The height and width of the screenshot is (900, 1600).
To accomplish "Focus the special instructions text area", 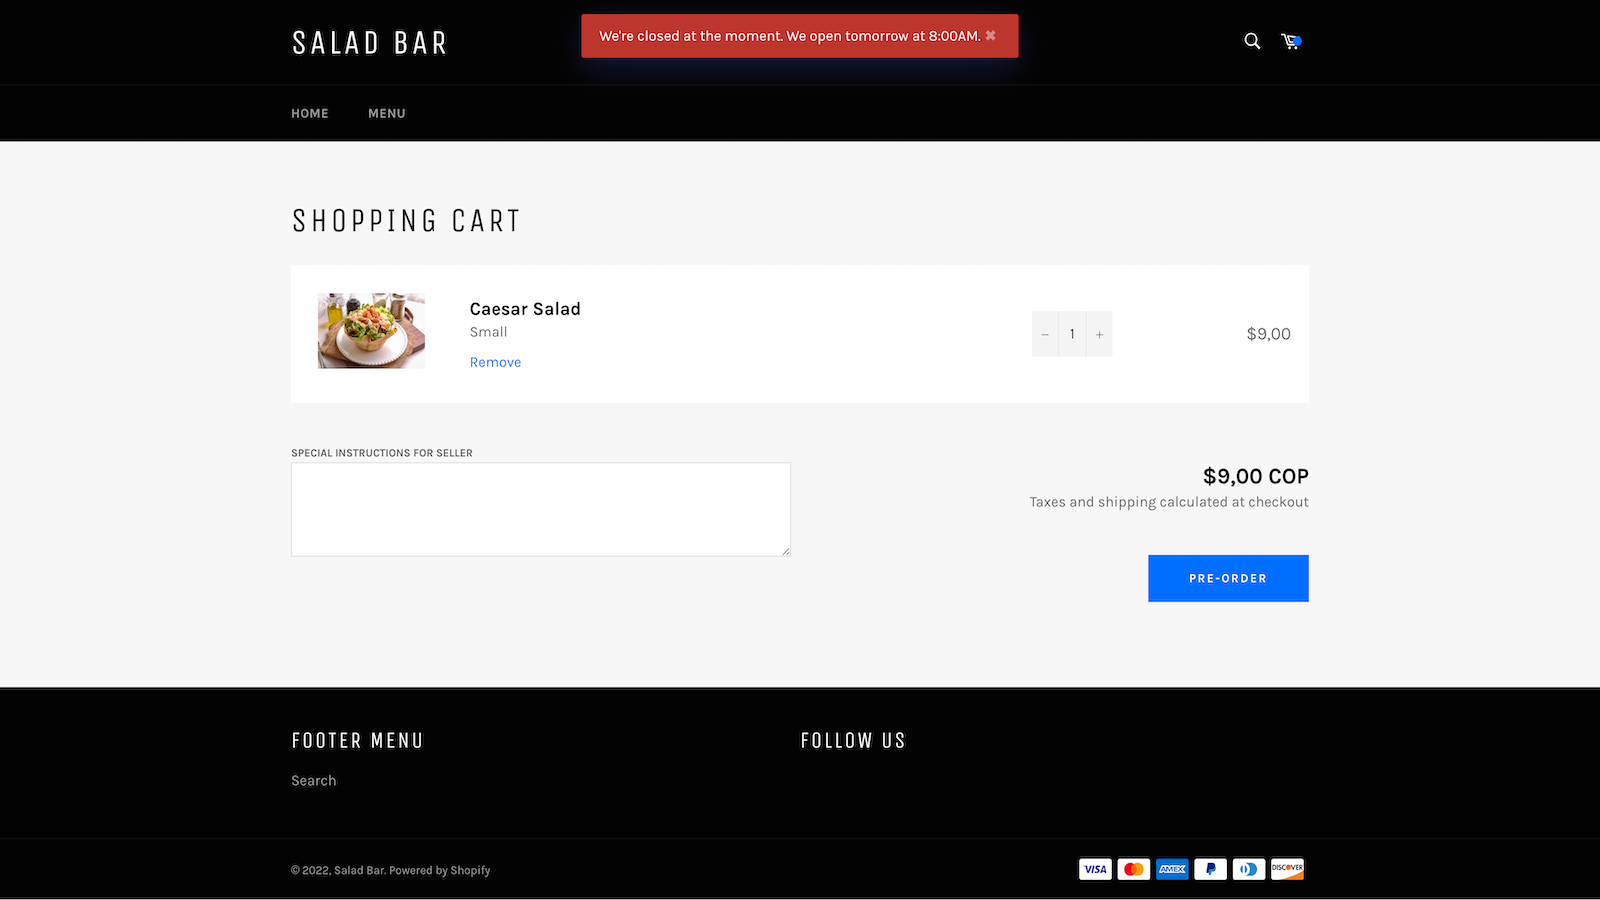I will (540, 509).
